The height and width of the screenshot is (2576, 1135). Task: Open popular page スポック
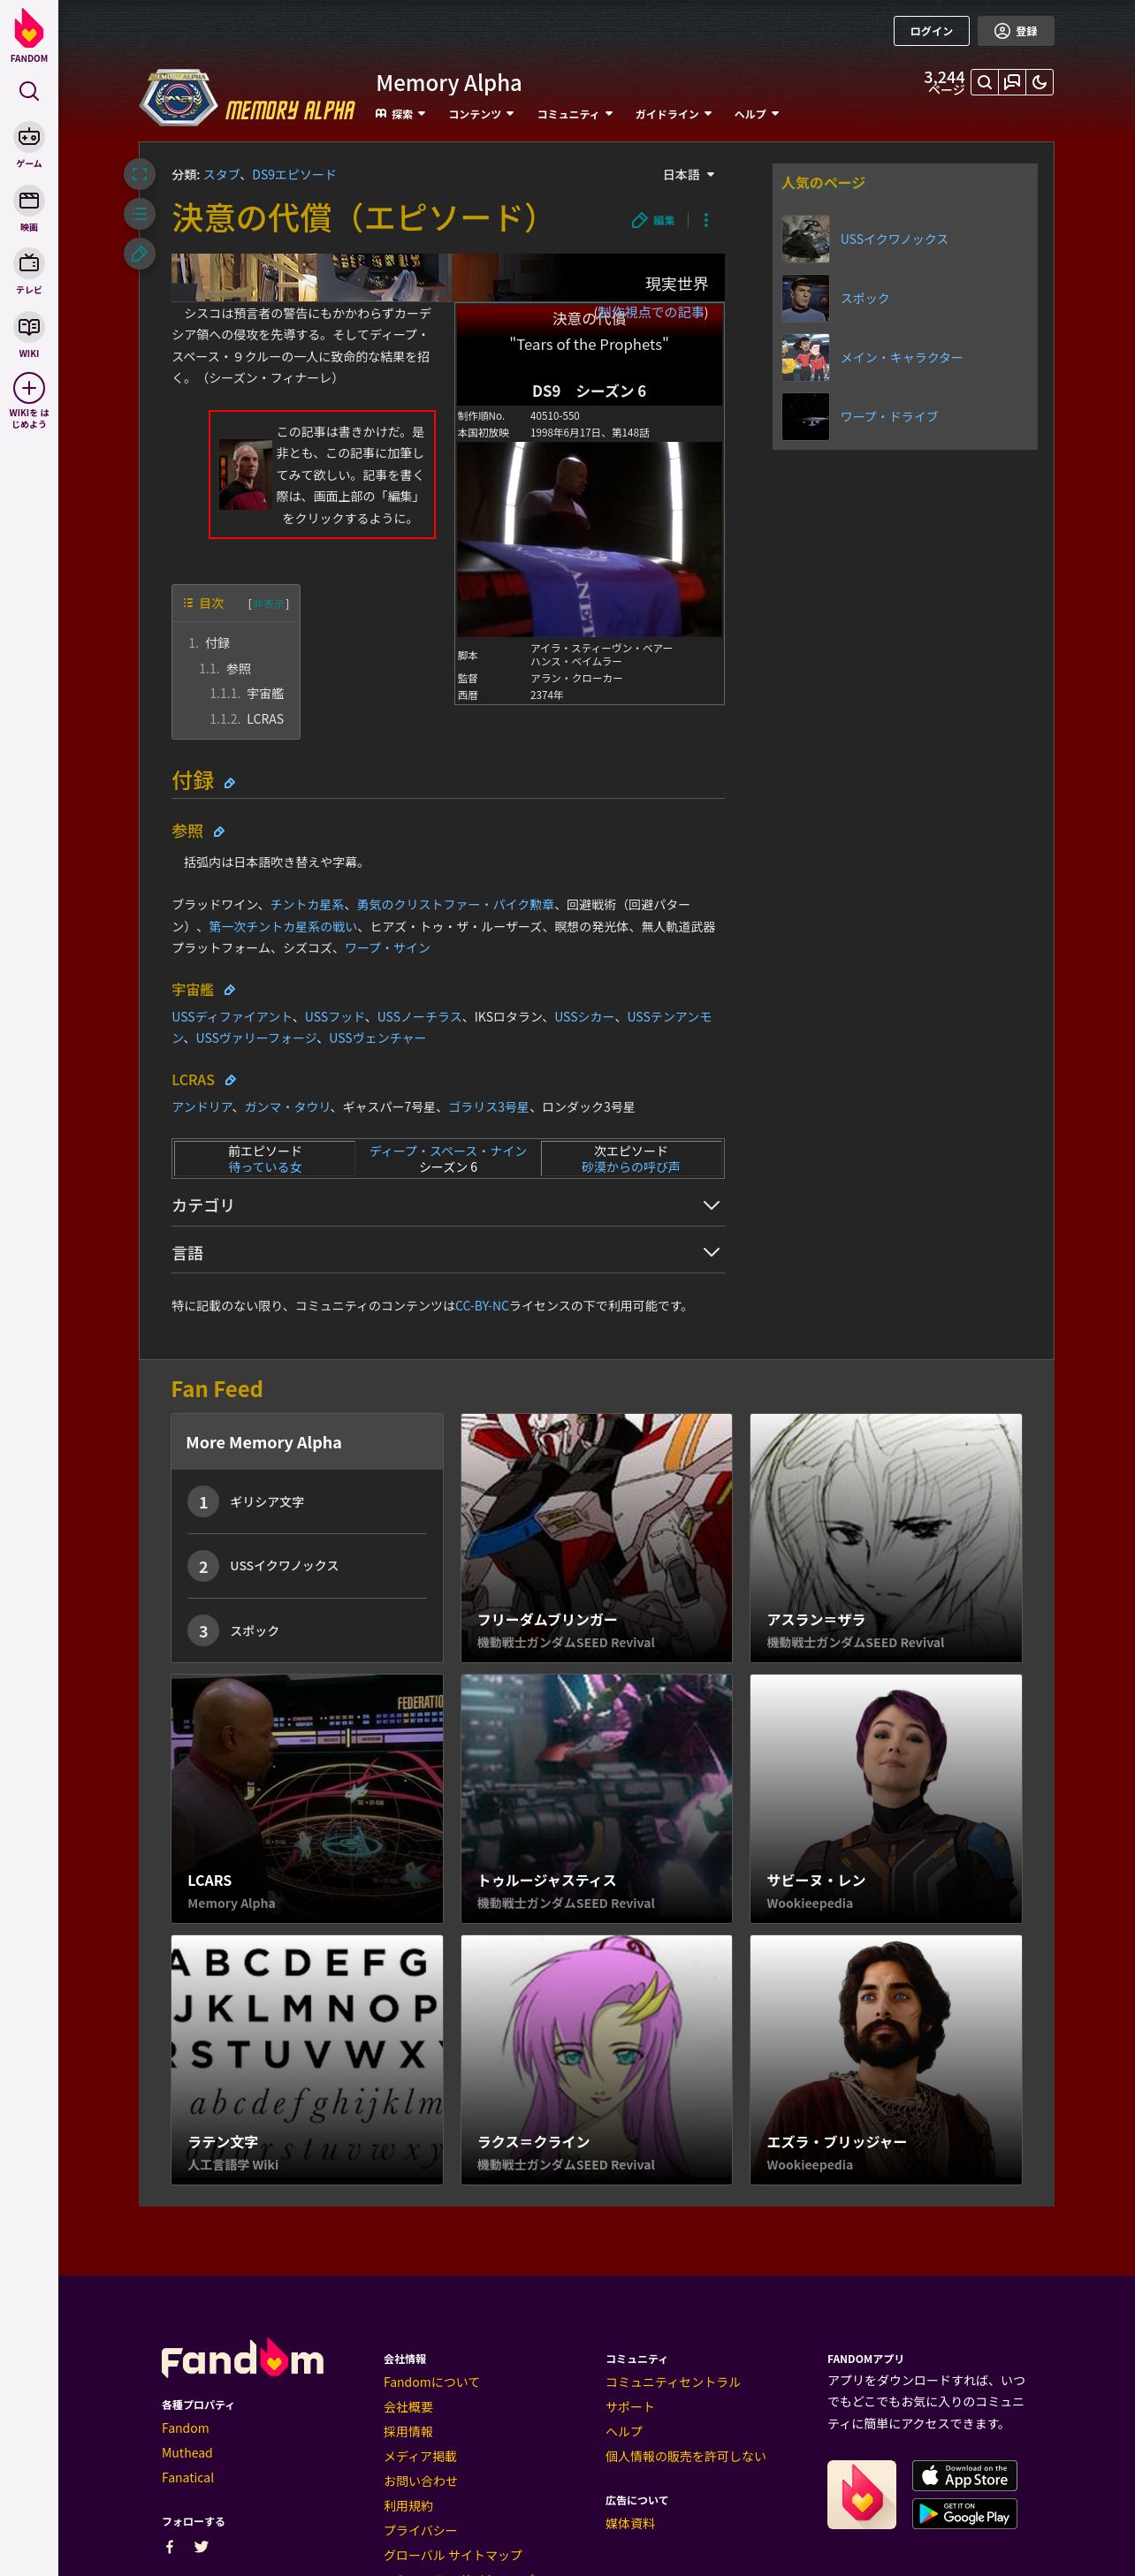865,298
